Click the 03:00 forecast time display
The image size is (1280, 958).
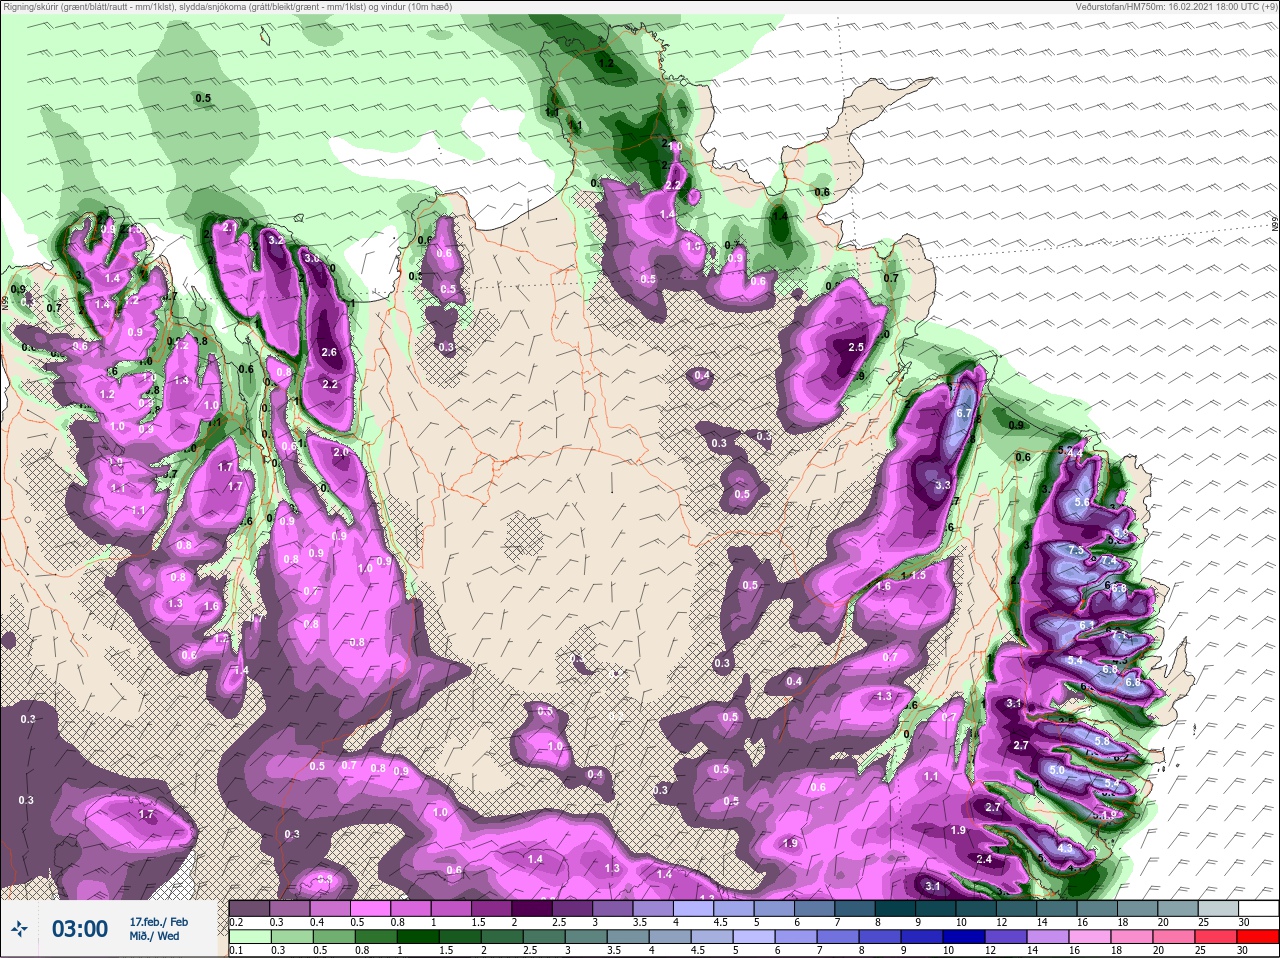pos(79,929)
